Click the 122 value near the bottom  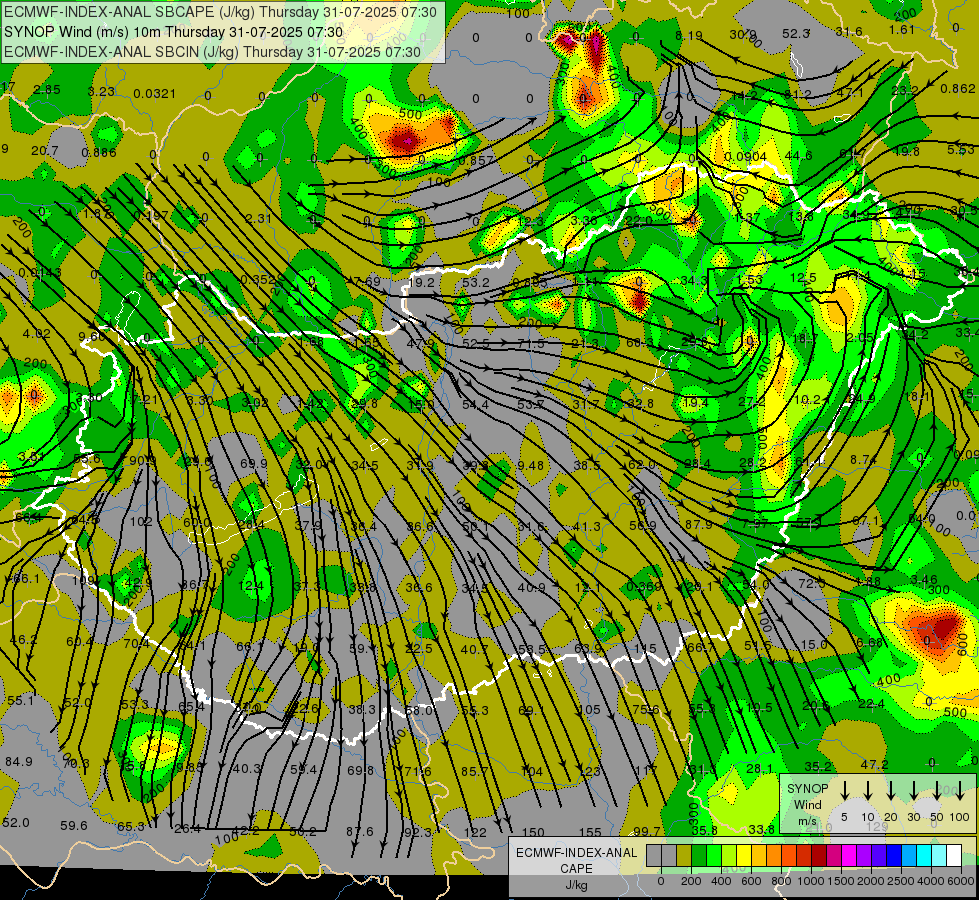click(475, 832)
